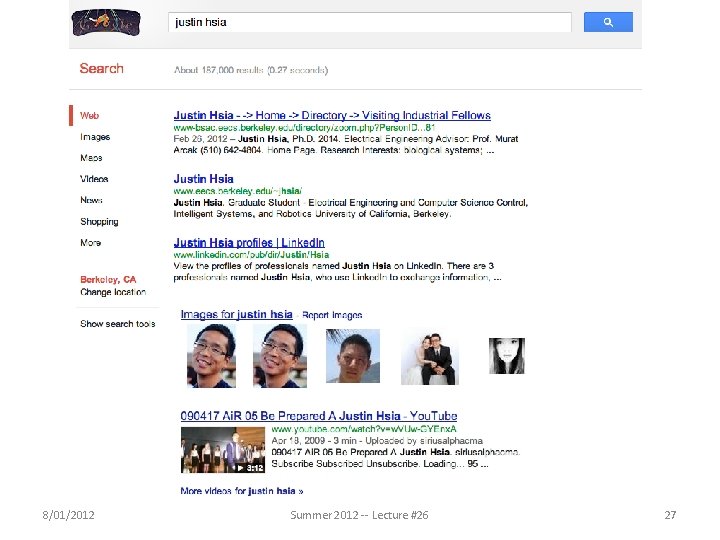Play the YouTube video thumbnail
This screenshot has width=720, height=540.
[223, 450]
